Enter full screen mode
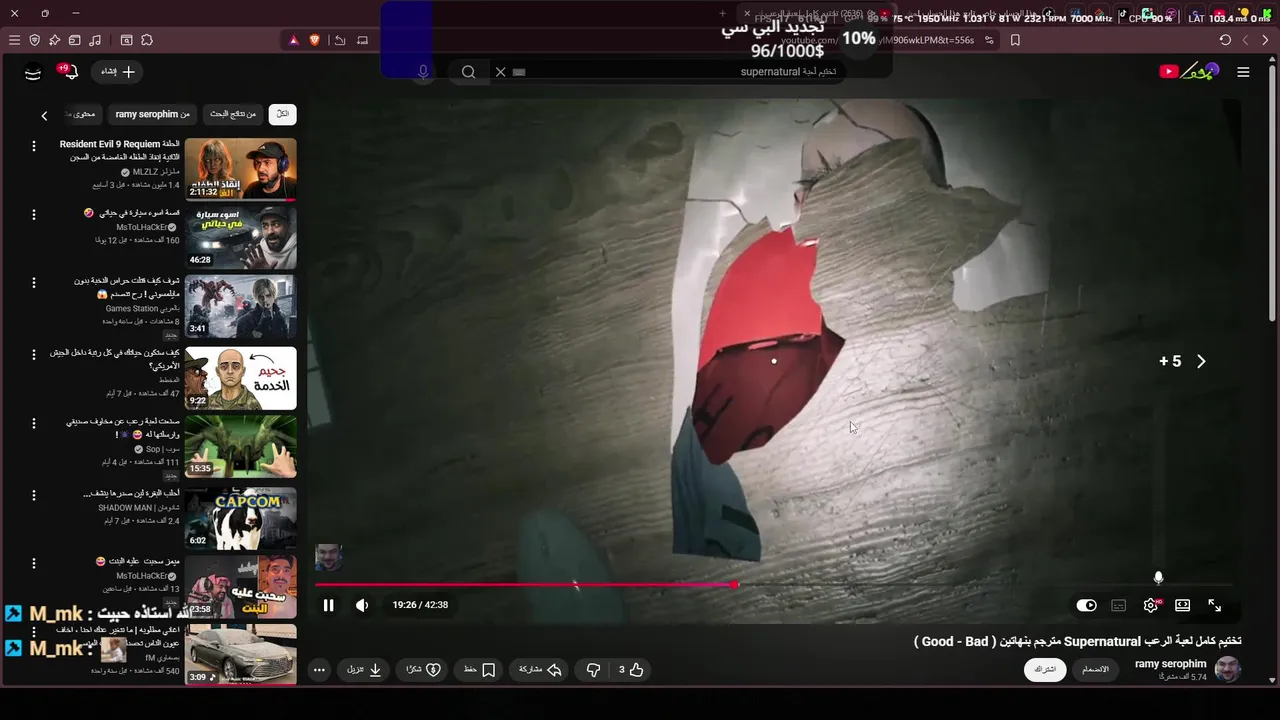 pyautogui.click(x=1214, y=605)
